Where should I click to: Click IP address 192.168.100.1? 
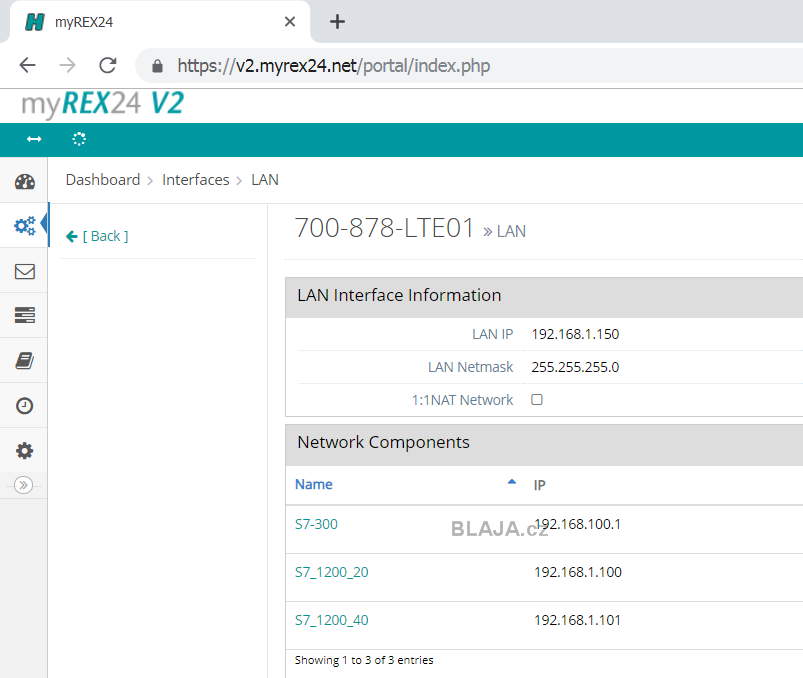click(578, 524)
